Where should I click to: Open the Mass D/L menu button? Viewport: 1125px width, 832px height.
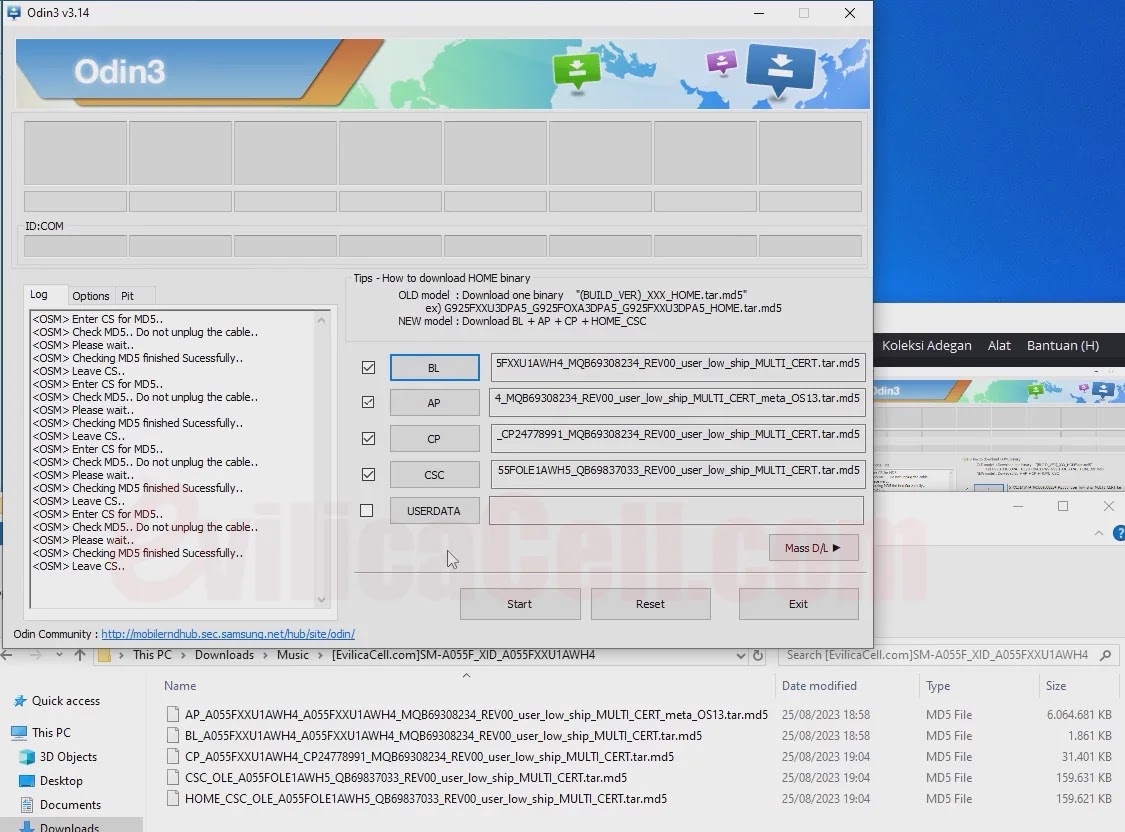coord(813,548)
